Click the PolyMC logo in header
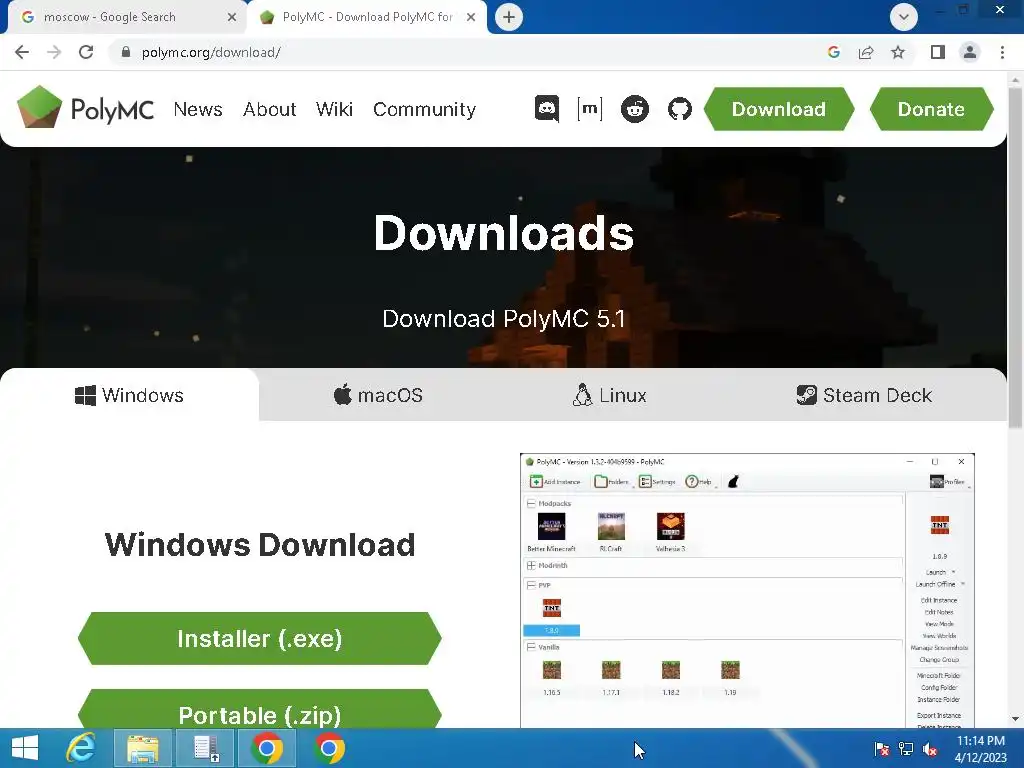 pos(86,108)
